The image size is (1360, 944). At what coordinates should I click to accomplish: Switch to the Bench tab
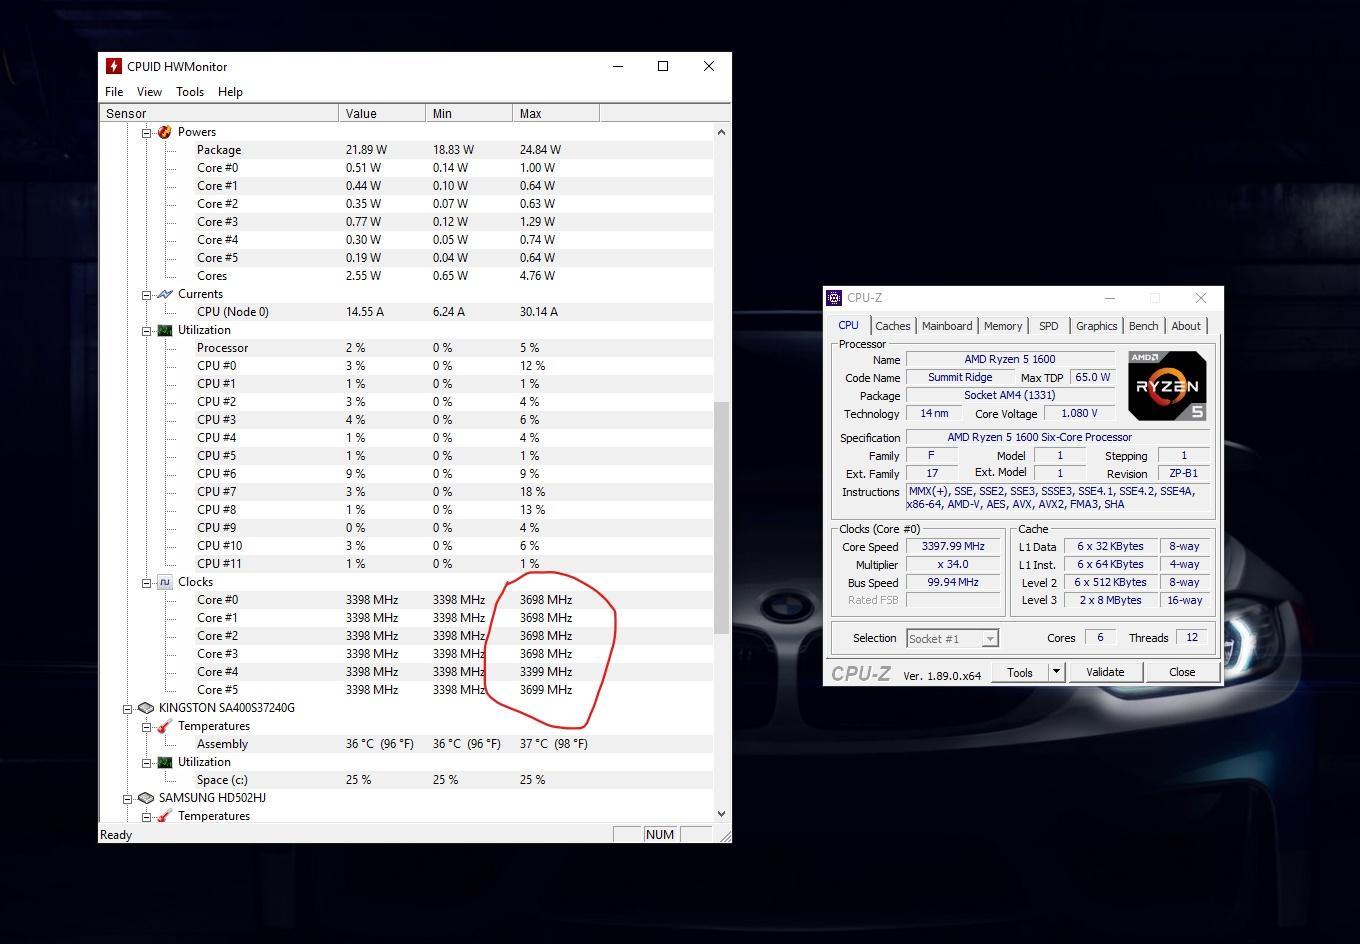1143,326
